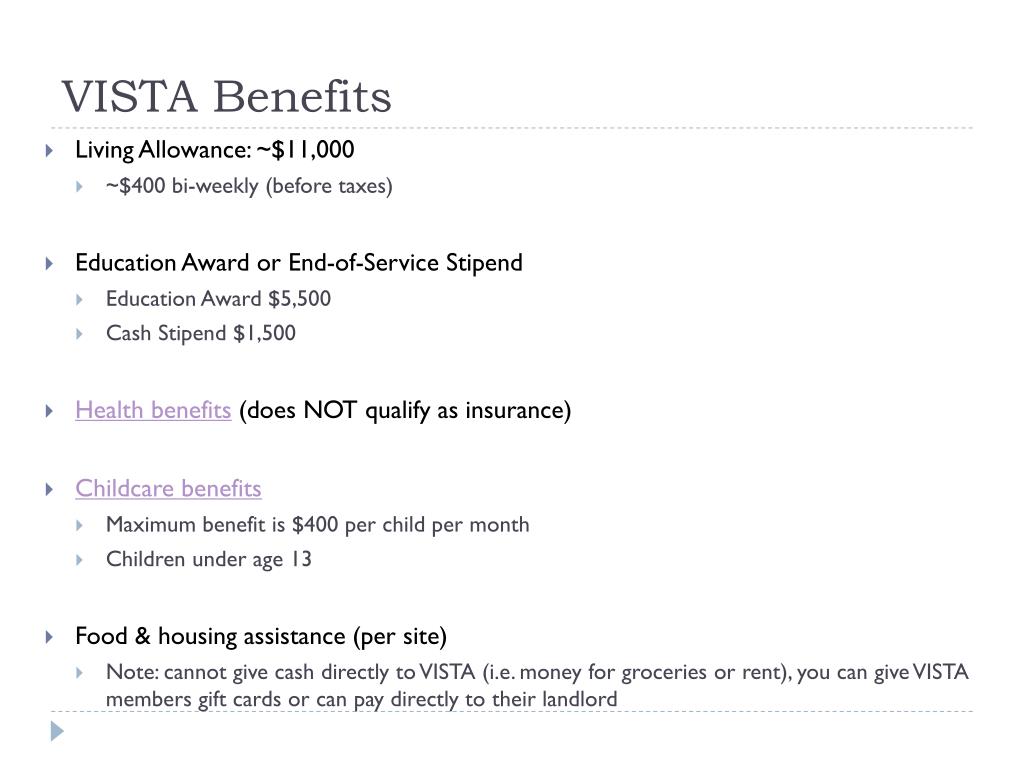Click the Living Allowance: ~$11,000 text
The height and width of the screenshot is (768, 1024).
214,150
